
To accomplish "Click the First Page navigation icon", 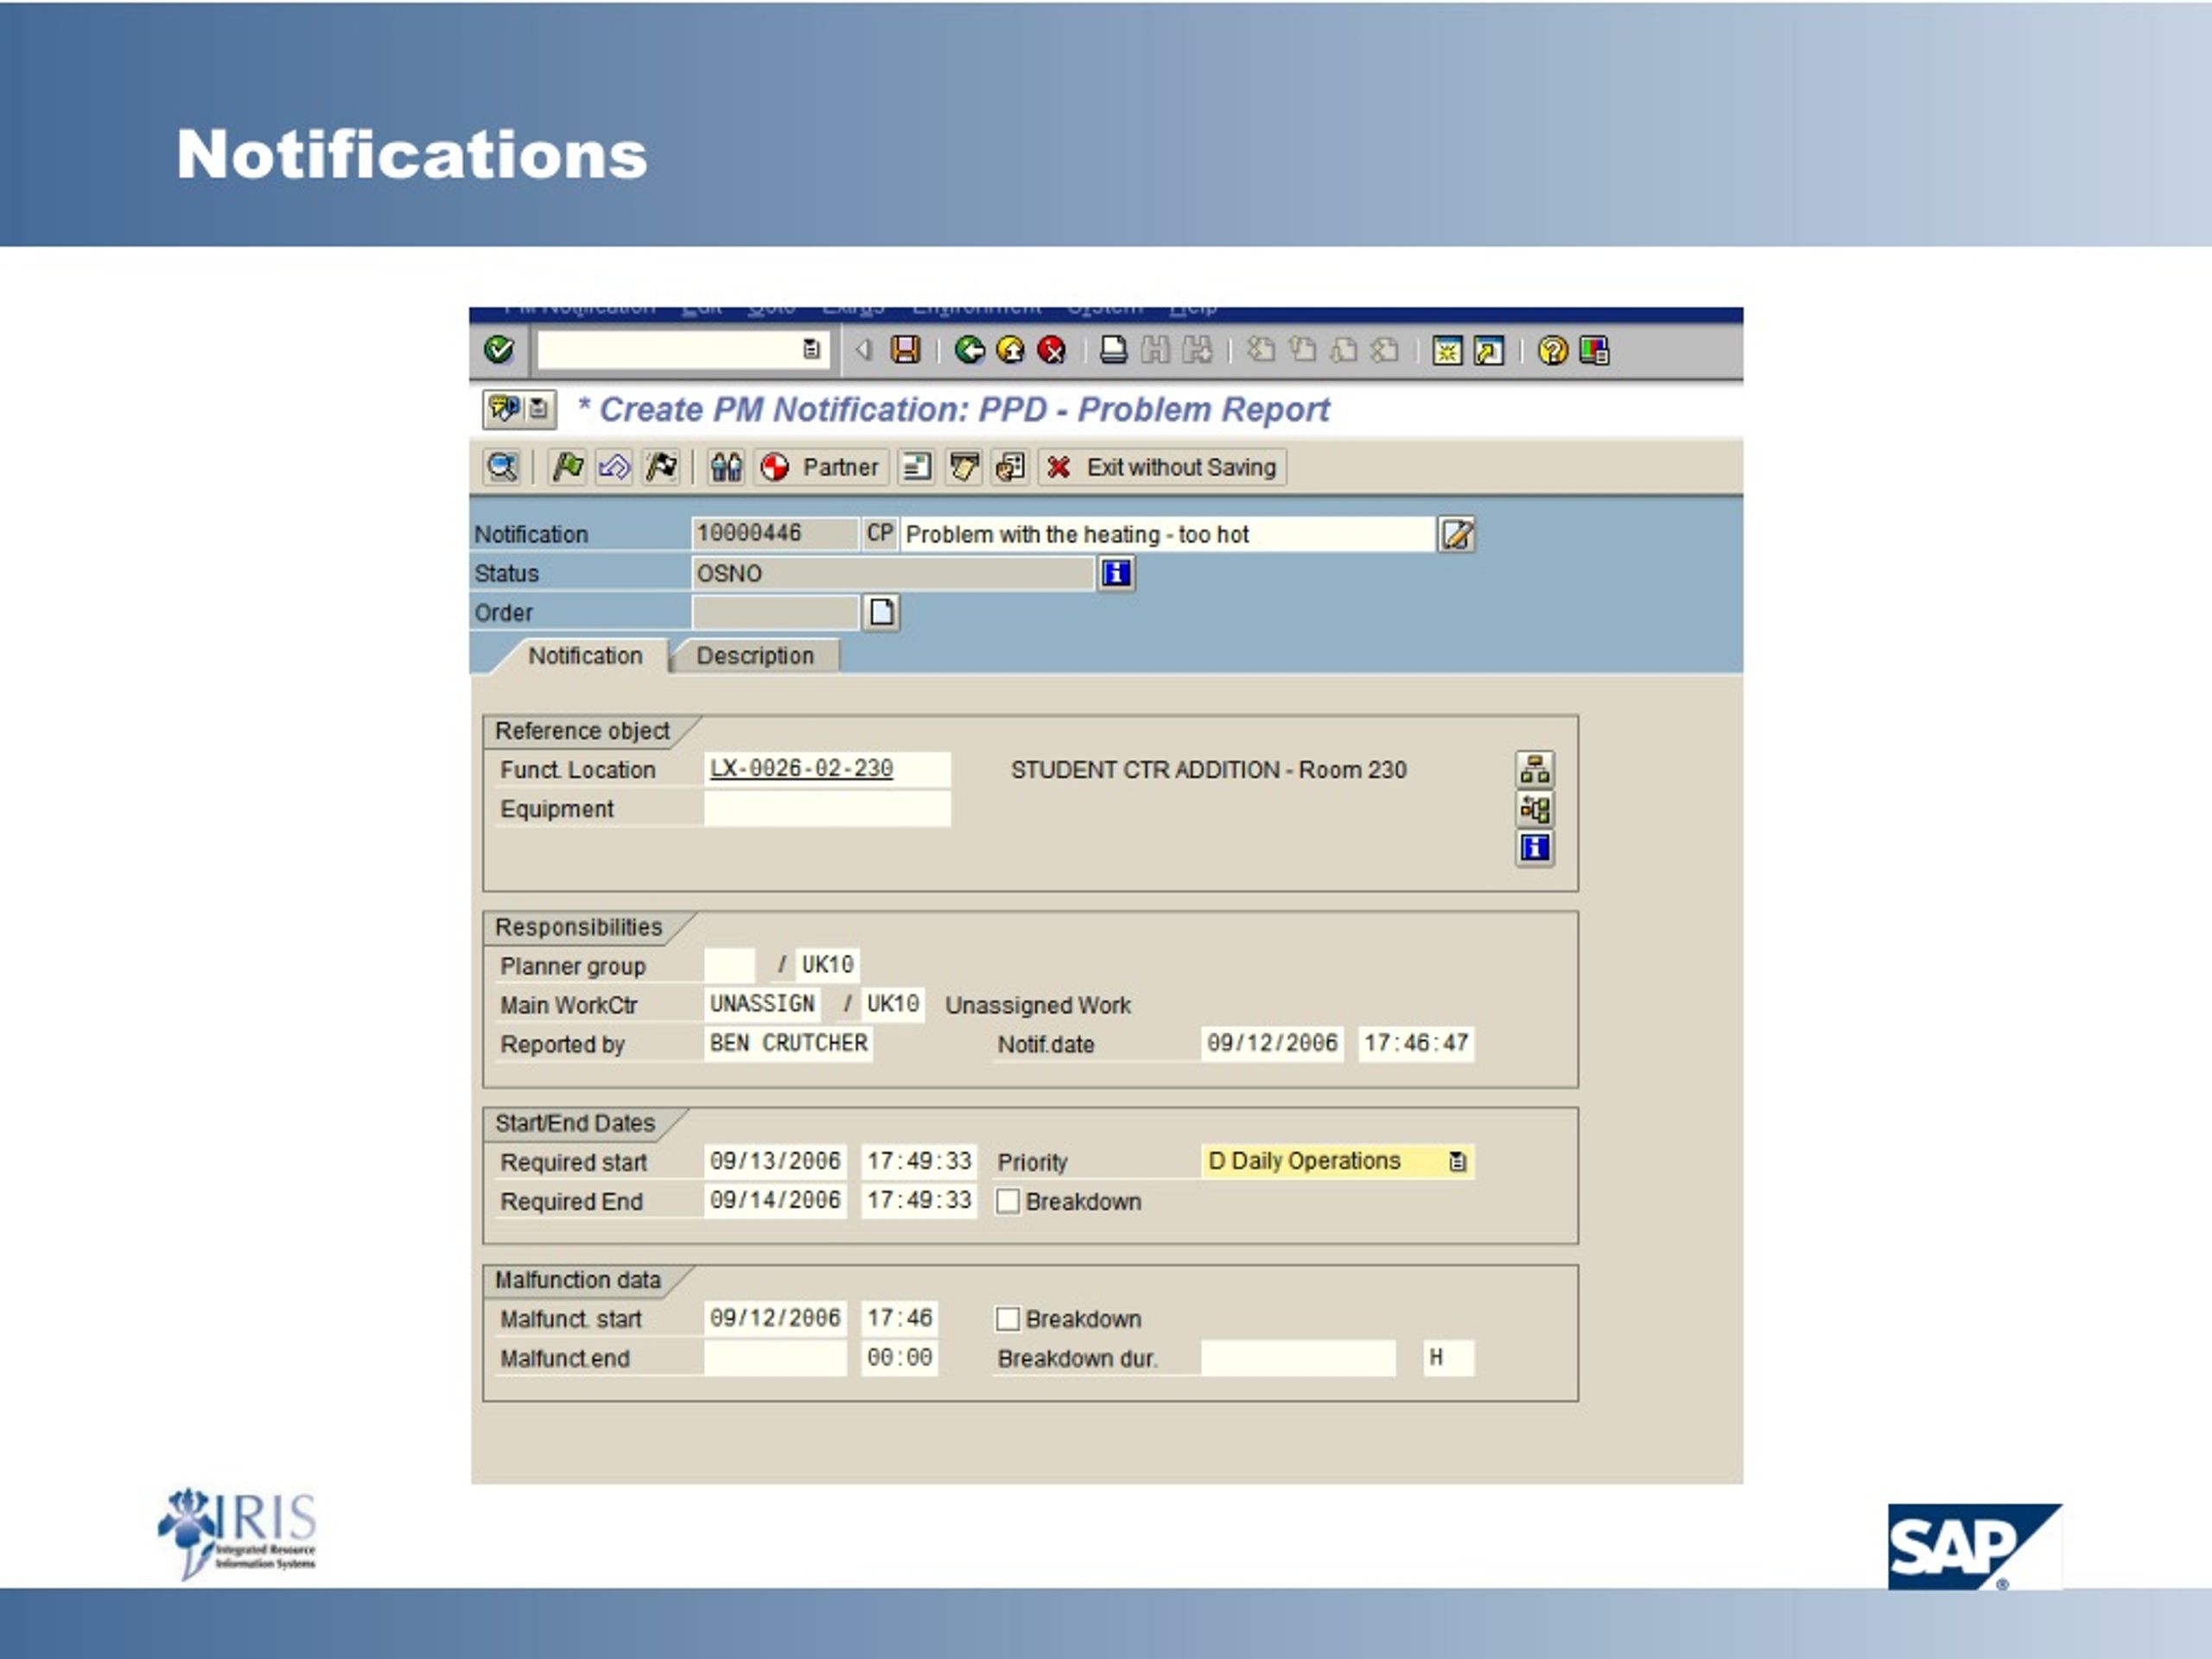I will pos(1261,350).
